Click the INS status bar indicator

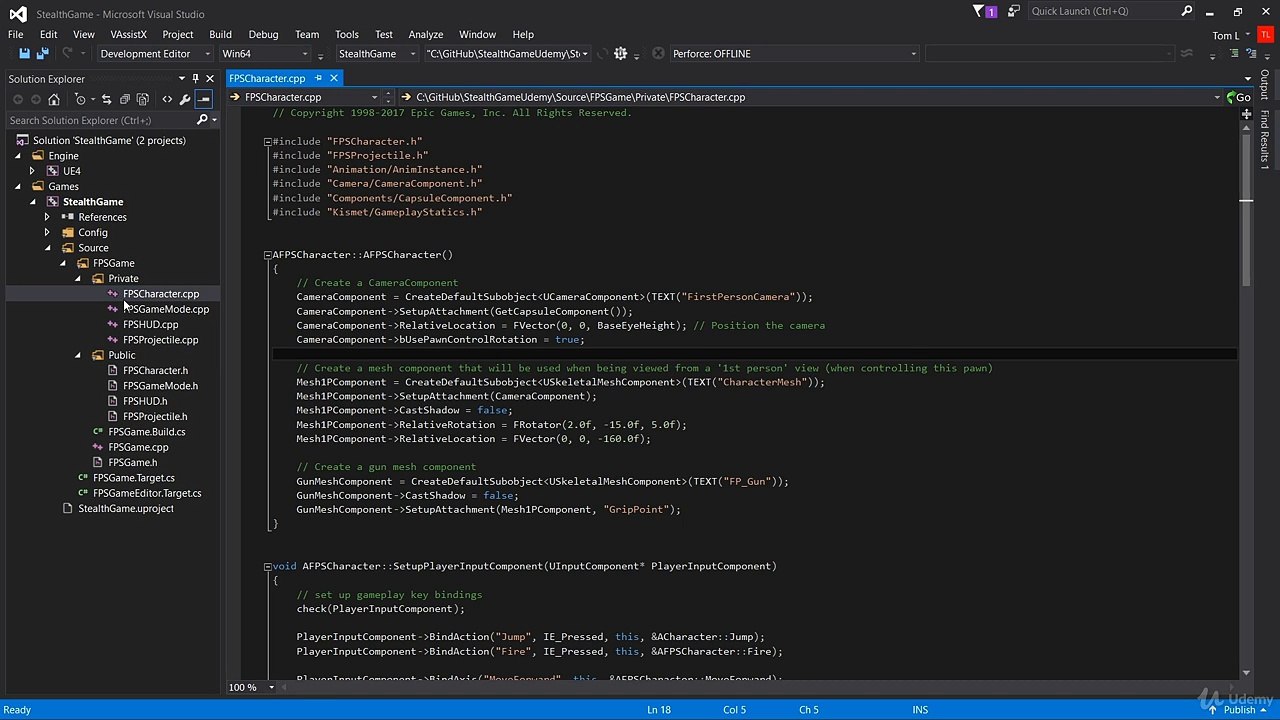[x=920, y=710]
